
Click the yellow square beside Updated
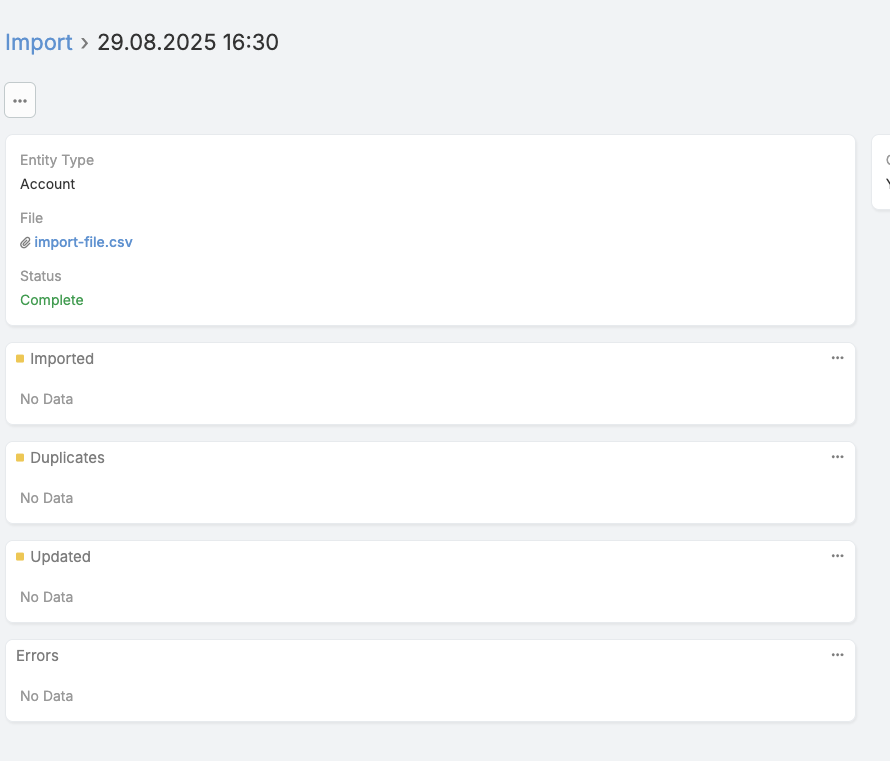click(x=20, y=557)
